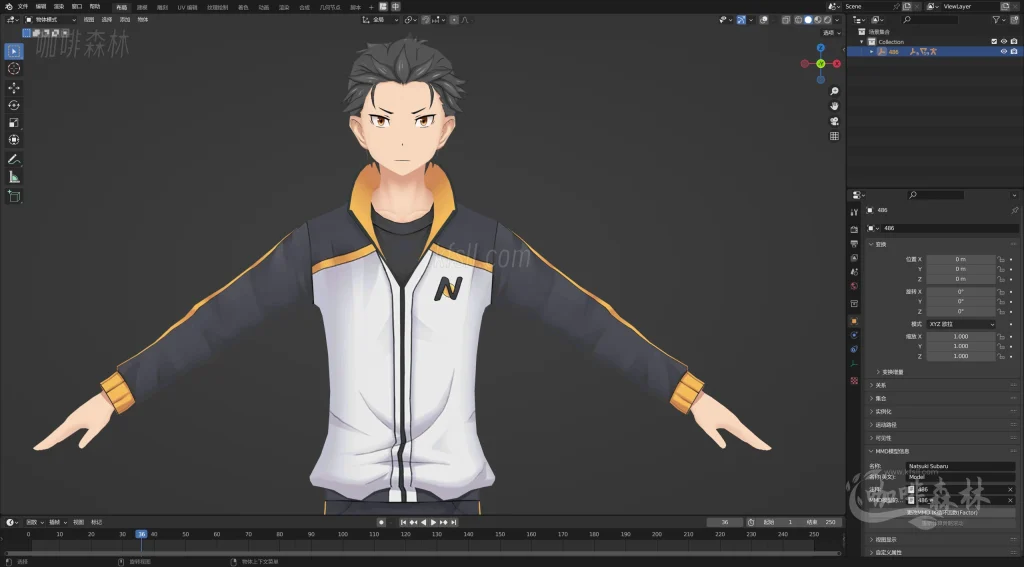Click frame 36 playhead marker
The image size is (1024, 567).
tap(141, 534)
